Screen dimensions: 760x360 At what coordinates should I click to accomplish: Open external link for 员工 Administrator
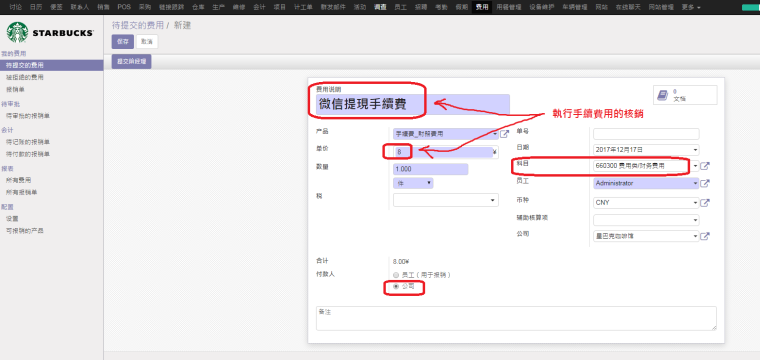(705, 184)
